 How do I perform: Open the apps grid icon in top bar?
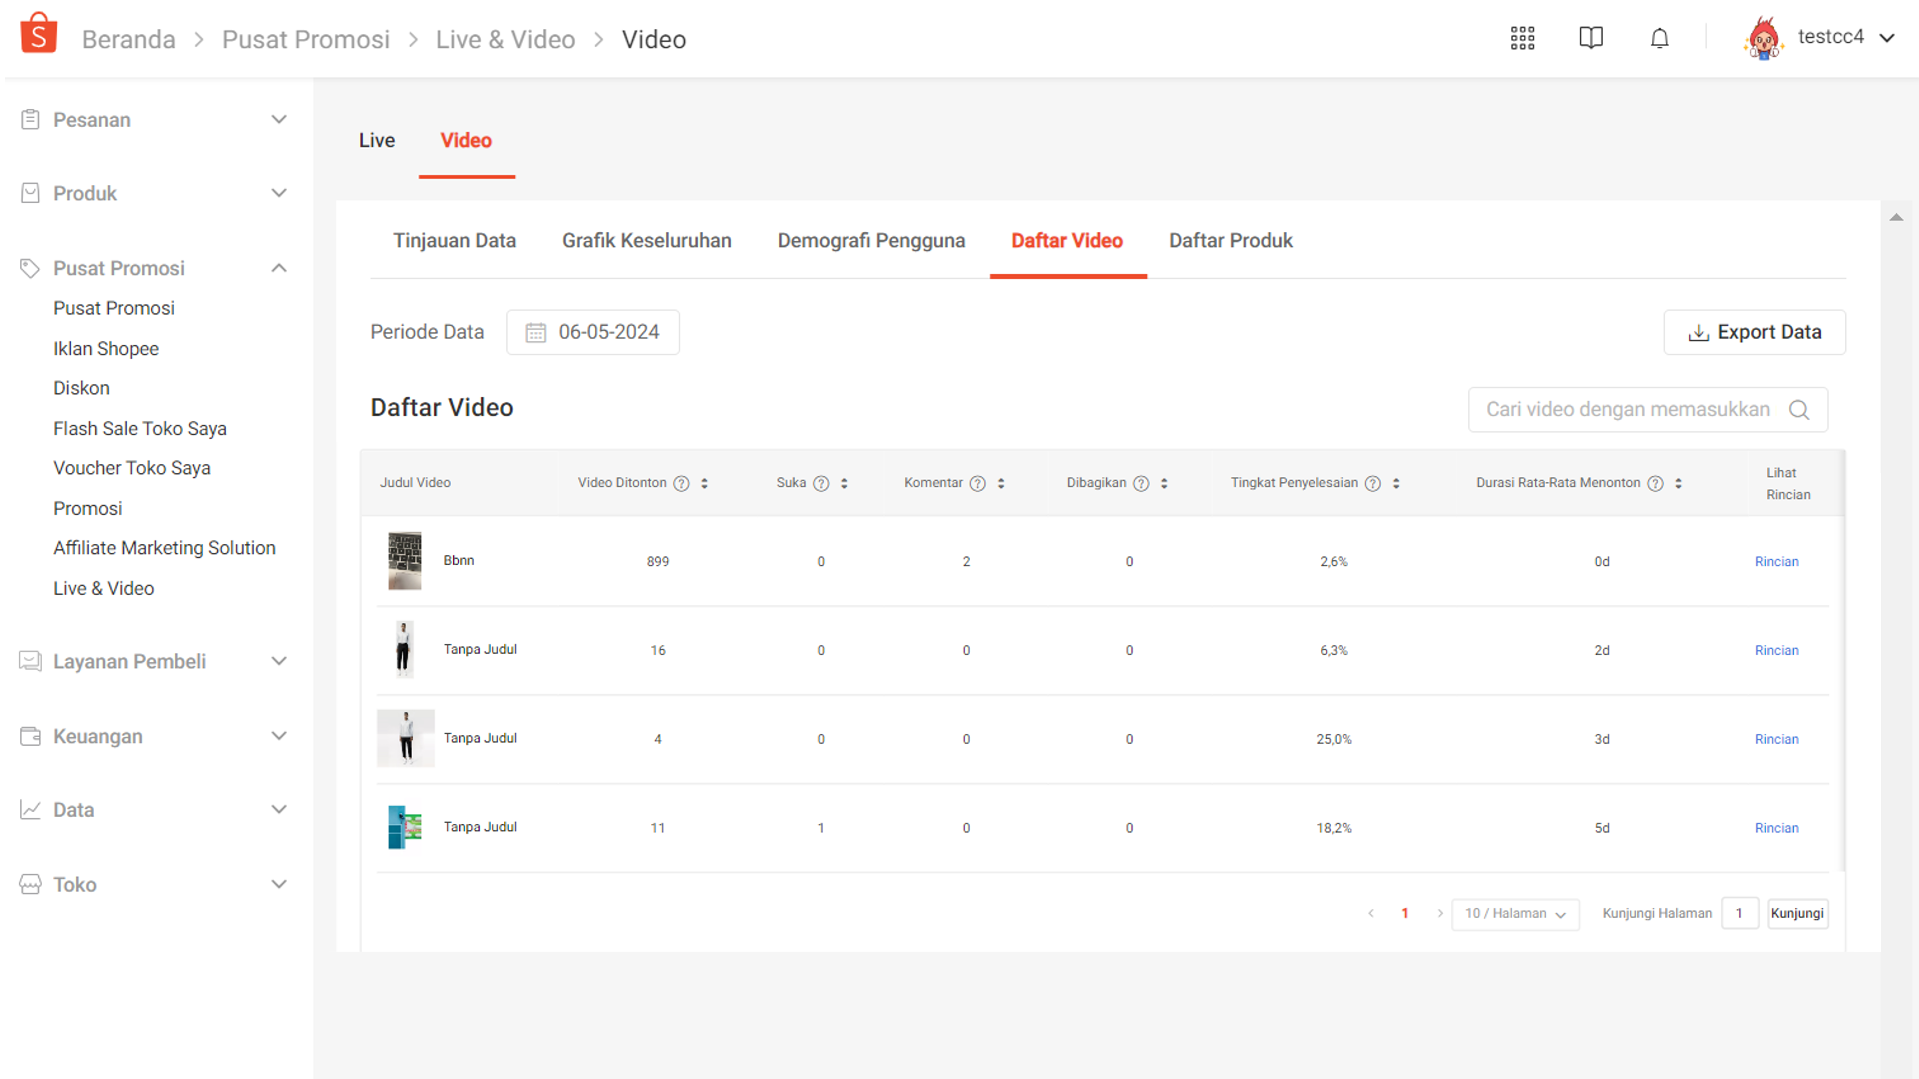(1522, 37)
